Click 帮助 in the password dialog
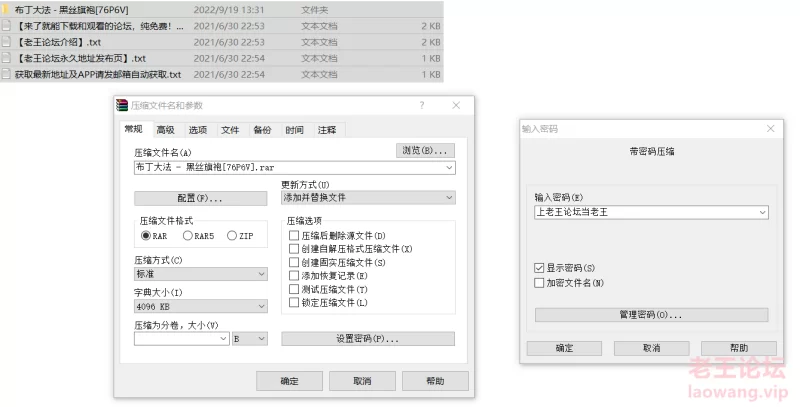 point(739,348)
